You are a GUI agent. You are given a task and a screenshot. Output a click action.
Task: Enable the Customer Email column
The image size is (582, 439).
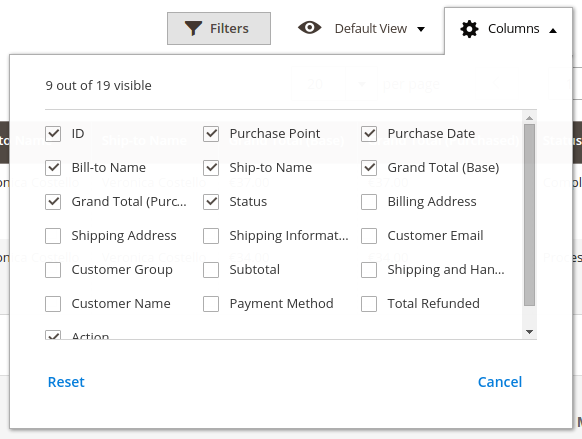(x=369, y=236)
